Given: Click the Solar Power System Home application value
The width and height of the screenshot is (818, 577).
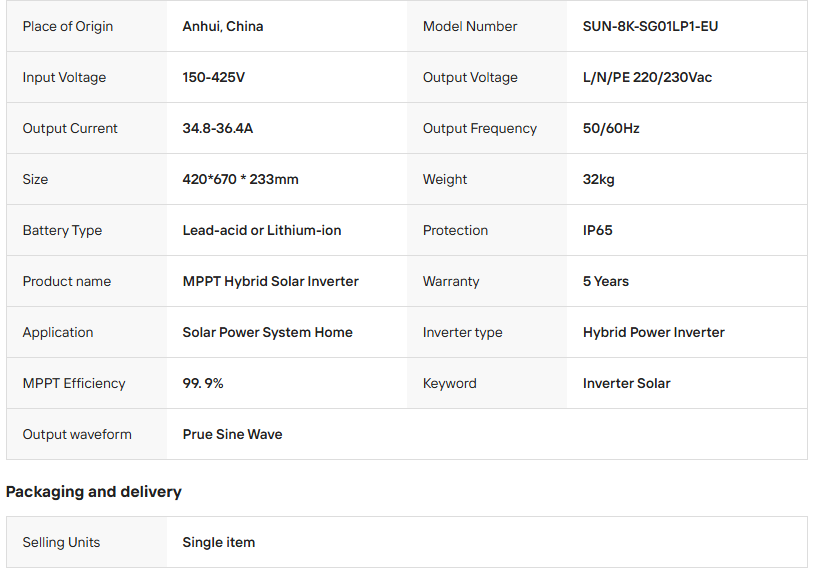Looking at the screenshot, I should click(x=267, y=332).
